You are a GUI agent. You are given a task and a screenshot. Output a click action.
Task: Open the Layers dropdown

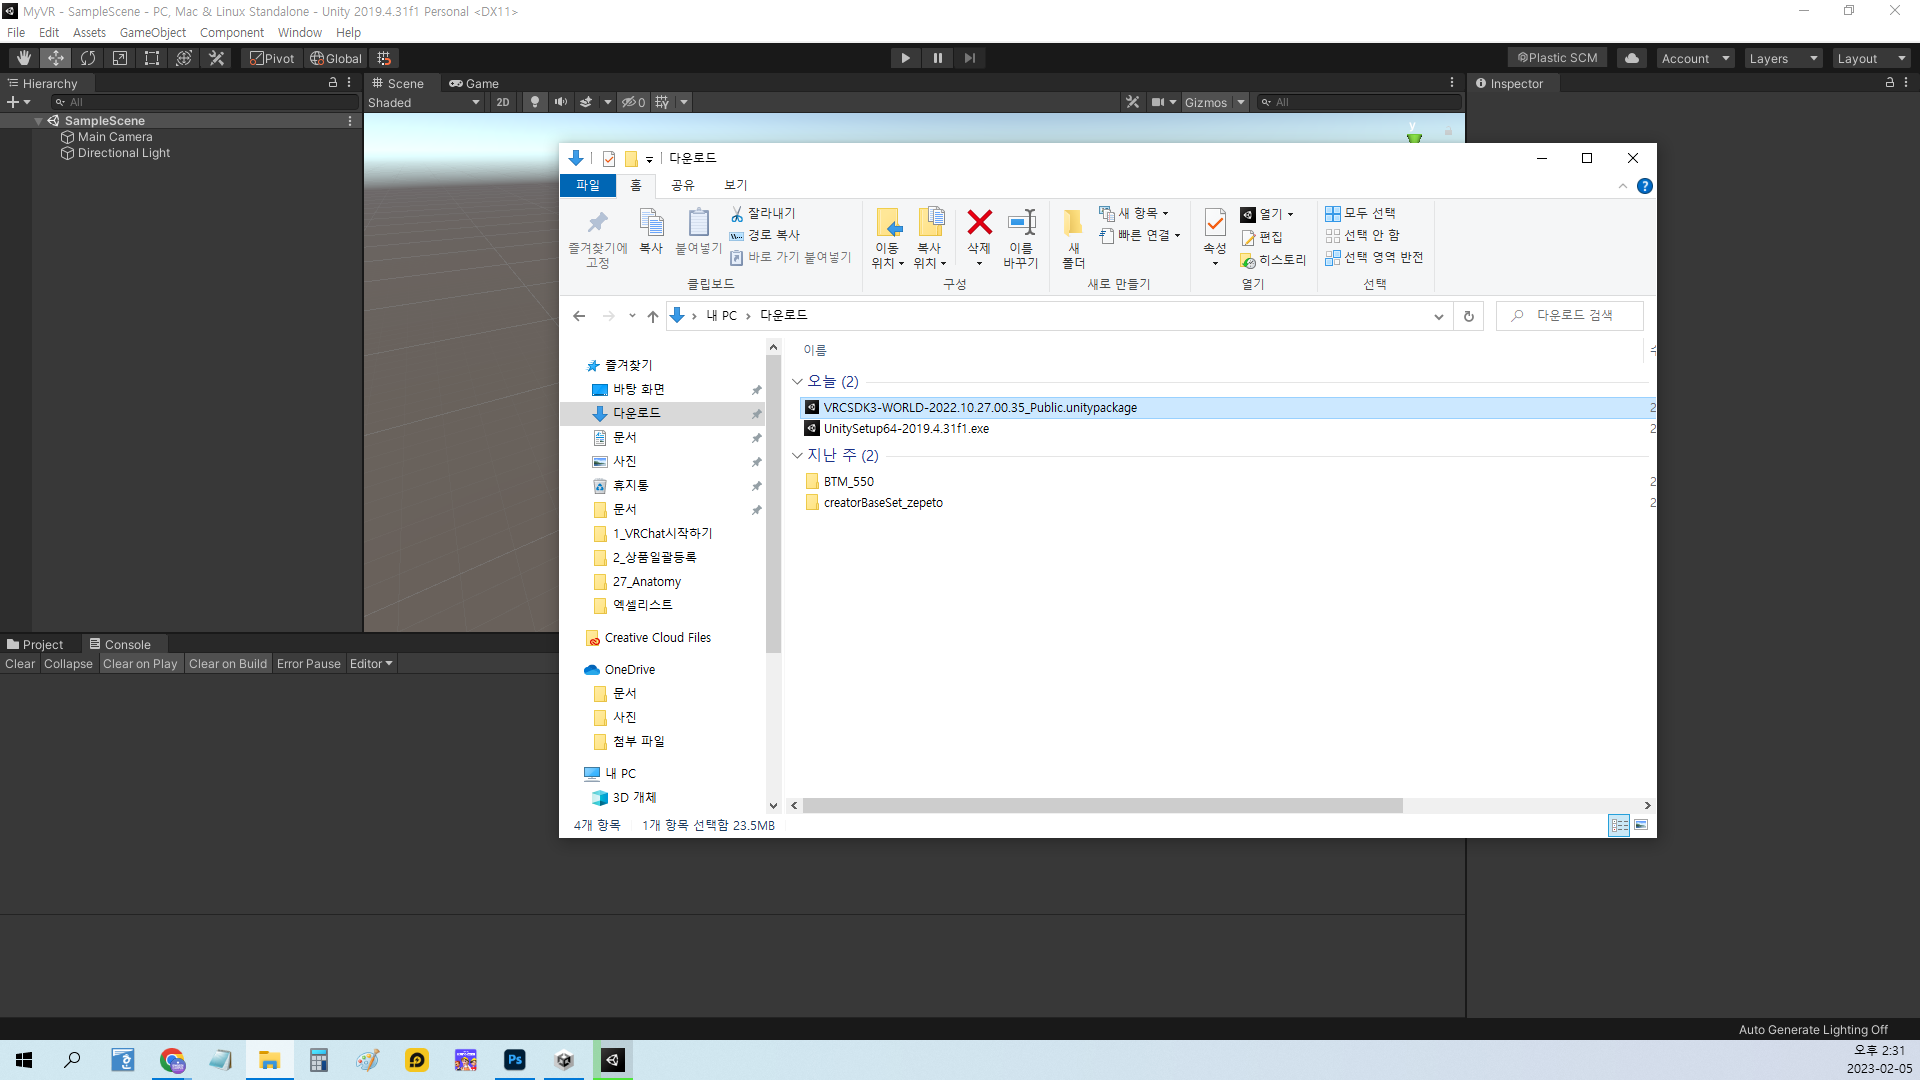[x=1783, y=58]
